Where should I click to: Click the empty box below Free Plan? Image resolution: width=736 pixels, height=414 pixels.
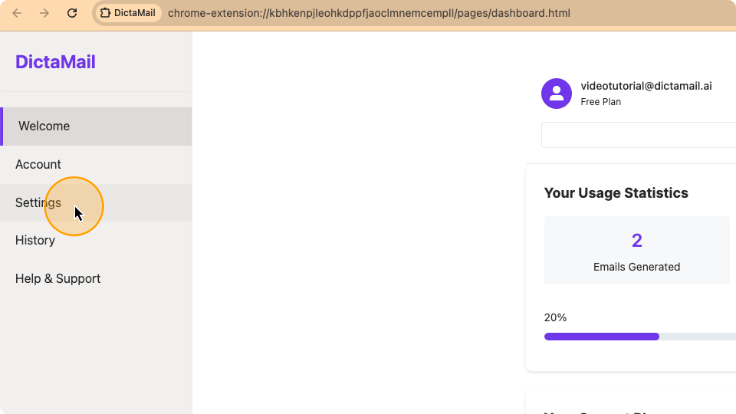pyautogui.click(x=638, y=135)
